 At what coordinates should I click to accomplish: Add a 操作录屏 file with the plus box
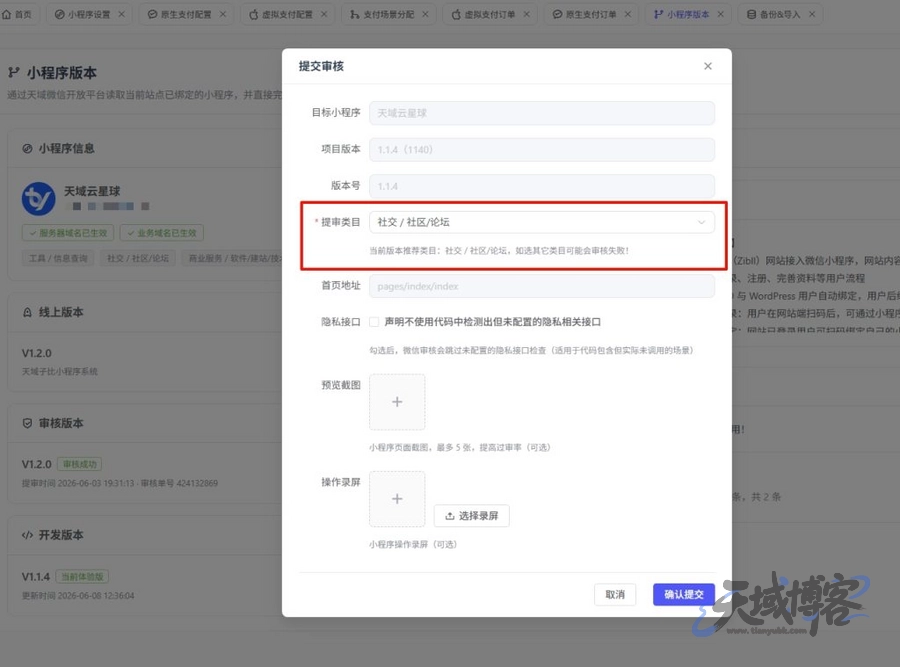pyautogui.click(x=397, y=499)
